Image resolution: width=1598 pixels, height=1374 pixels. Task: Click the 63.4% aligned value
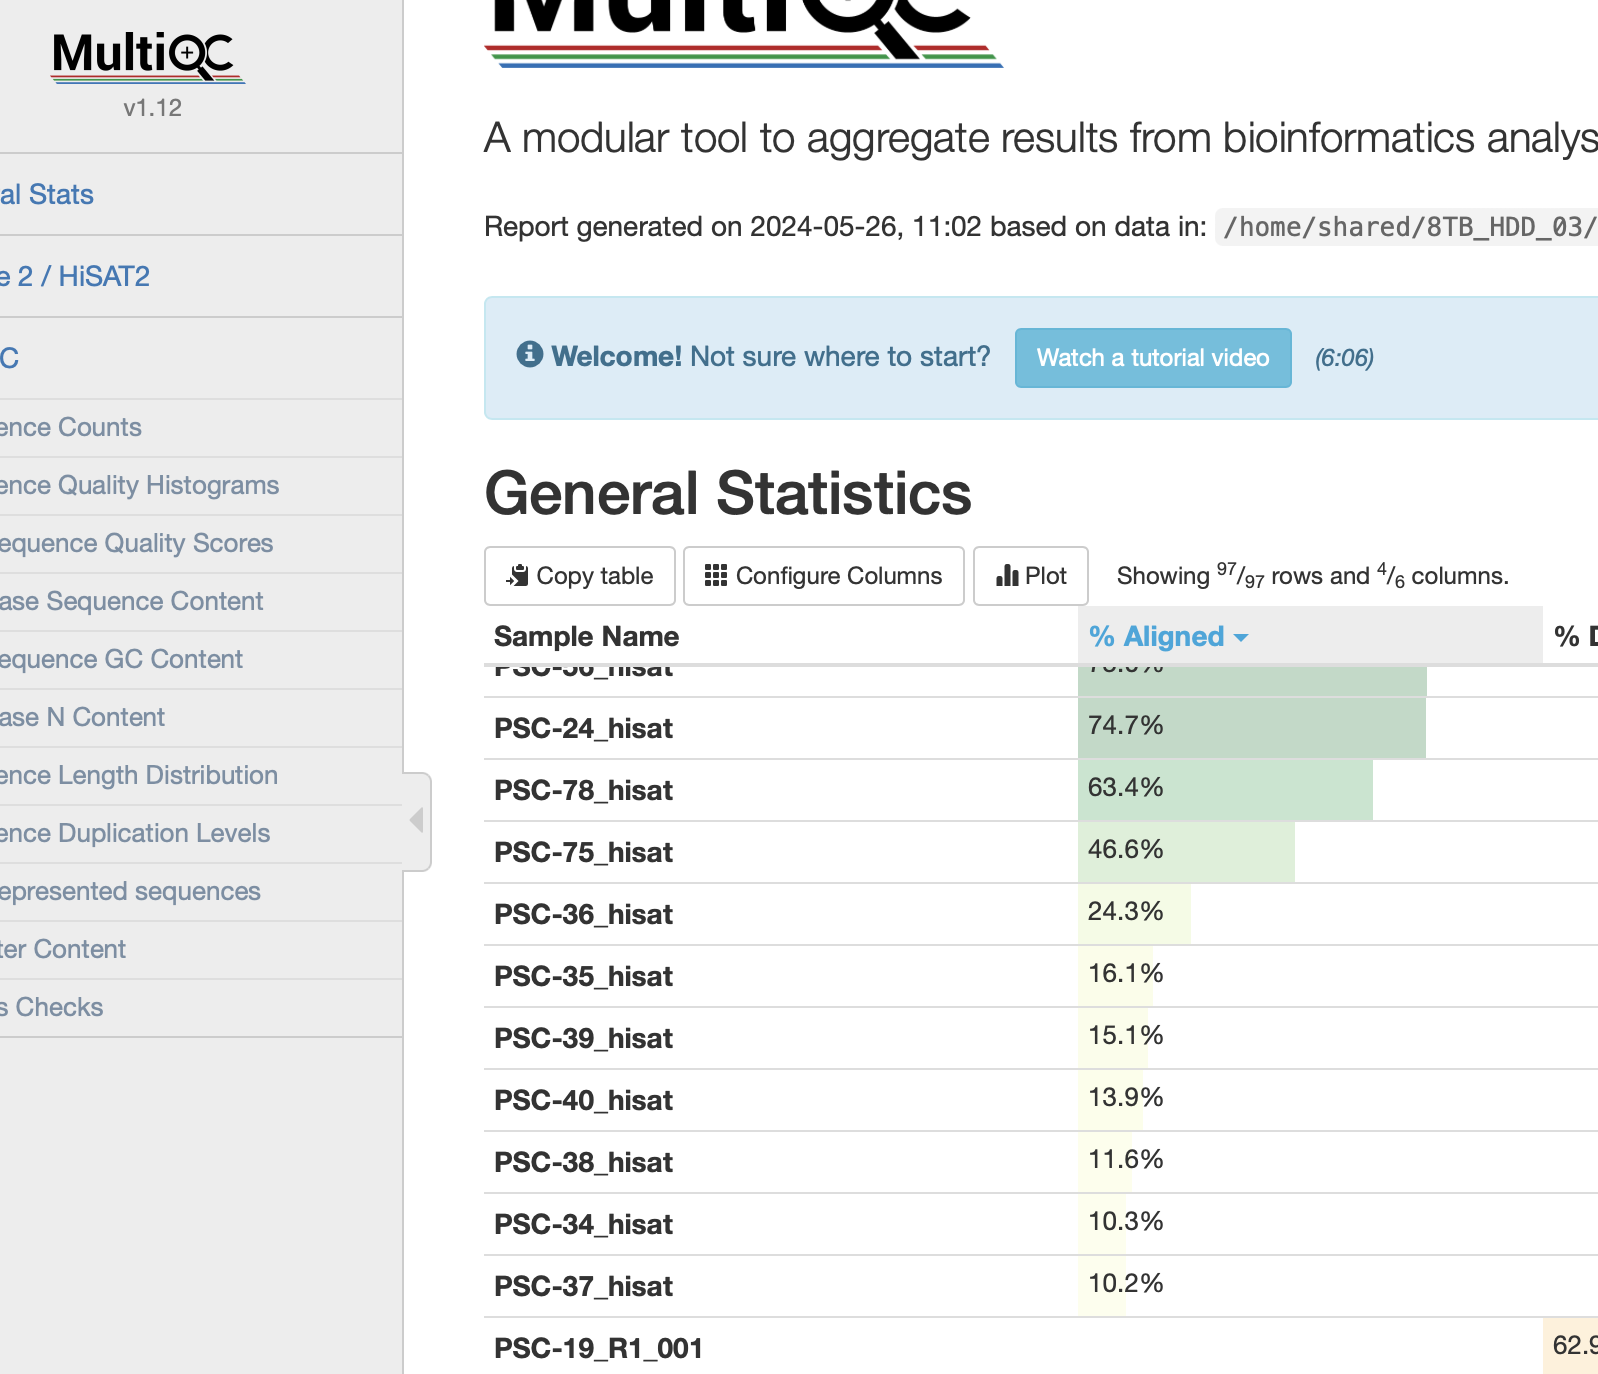(x=1125, y=787)
